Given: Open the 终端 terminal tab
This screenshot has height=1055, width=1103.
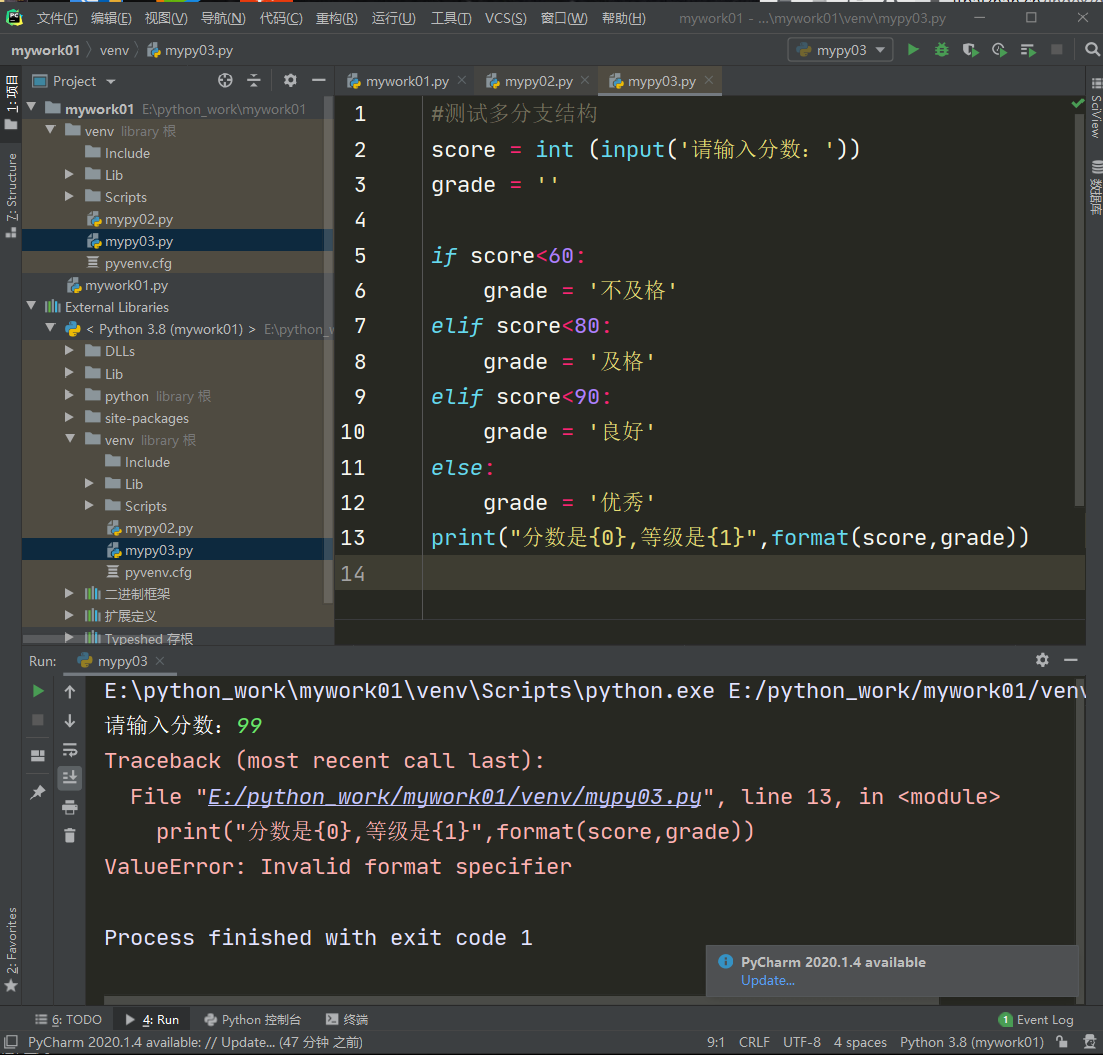Looking at the screenshot, I should pos(348,1020).
